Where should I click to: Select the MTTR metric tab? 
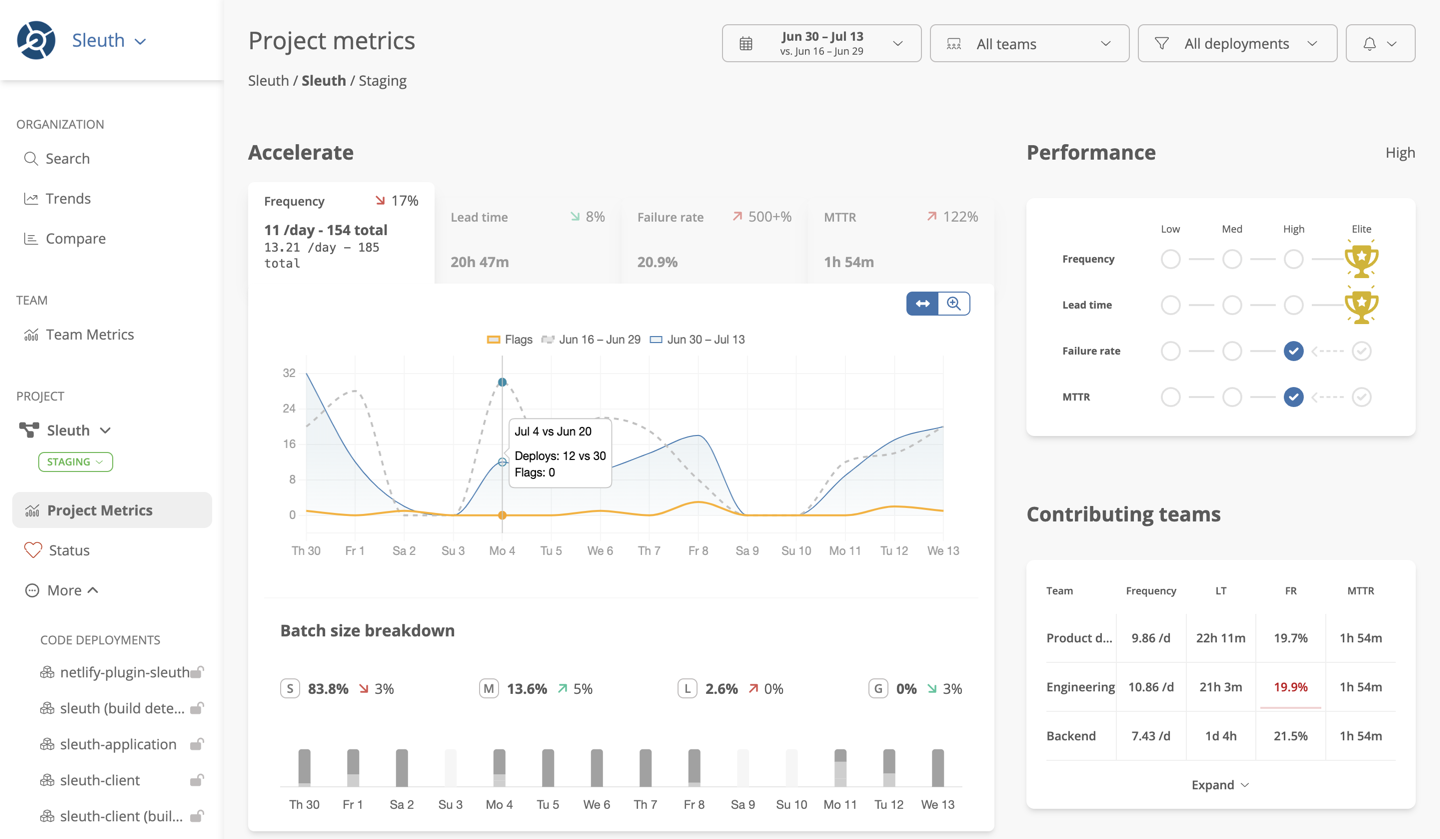[x=901, y=240]
